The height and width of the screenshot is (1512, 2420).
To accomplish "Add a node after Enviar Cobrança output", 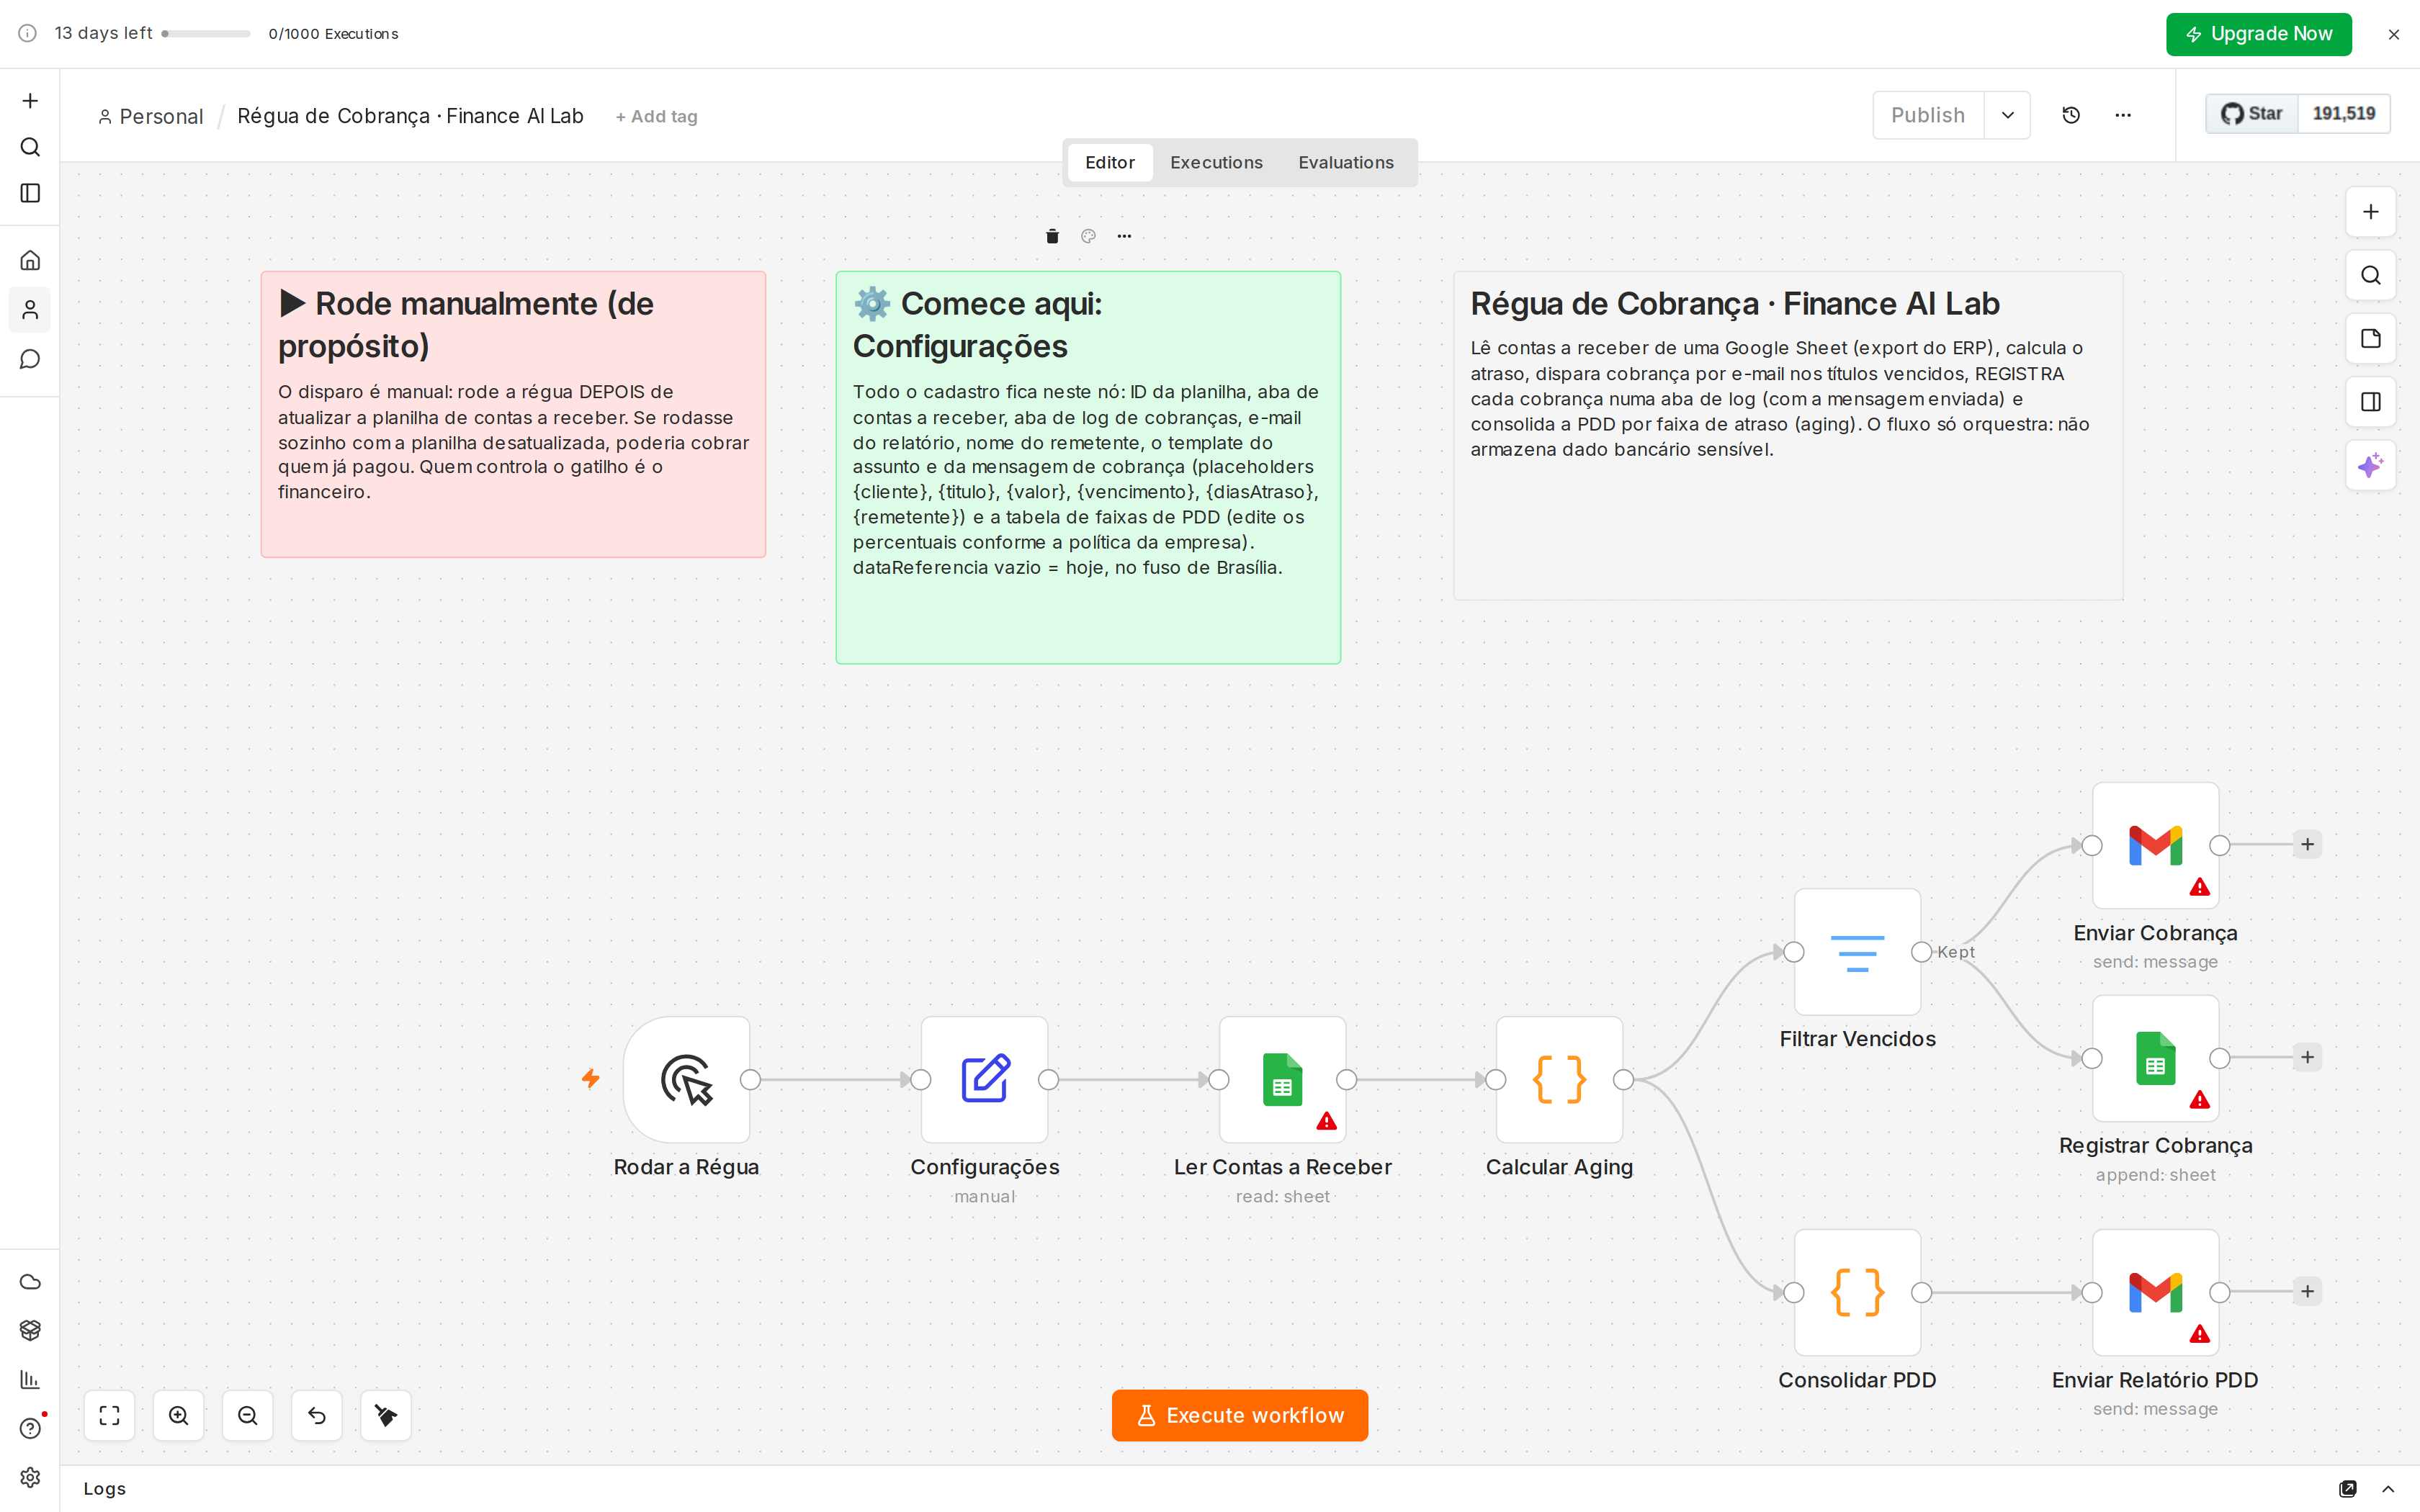I will (x=2307, y=845).
